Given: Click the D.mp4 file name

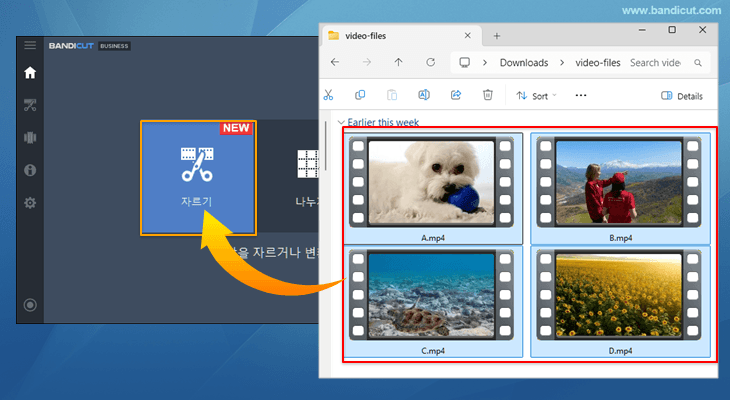Looking at the screenshot, I should [x=621, y=351].
